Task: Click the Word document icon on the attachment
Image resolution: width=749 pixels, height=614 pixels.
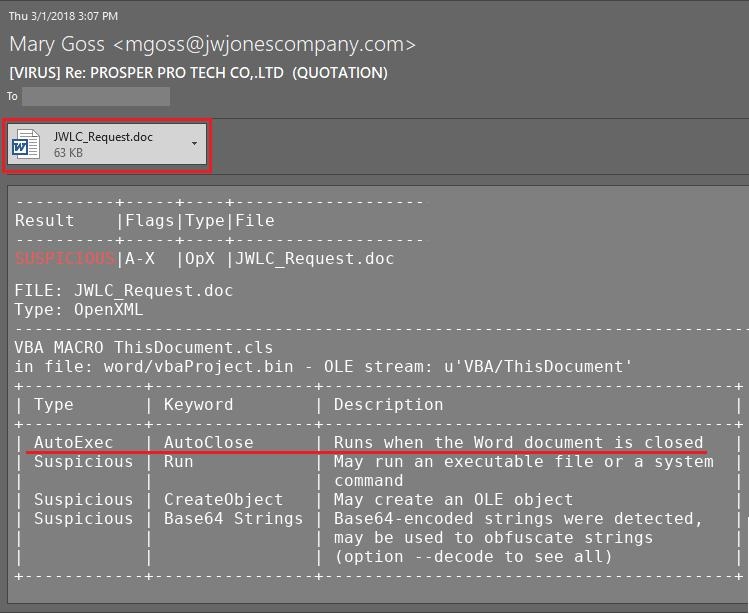Action: click(x=26, y=145)
